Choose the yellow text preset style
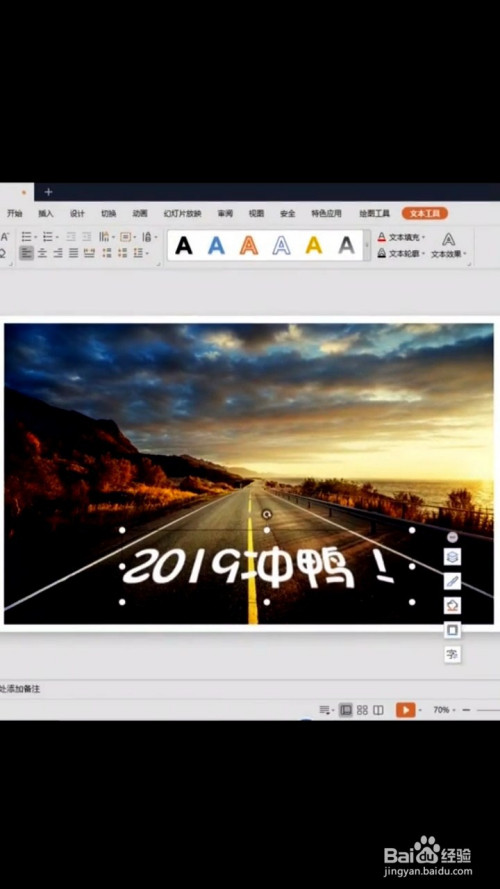 (x=313, y=245)
